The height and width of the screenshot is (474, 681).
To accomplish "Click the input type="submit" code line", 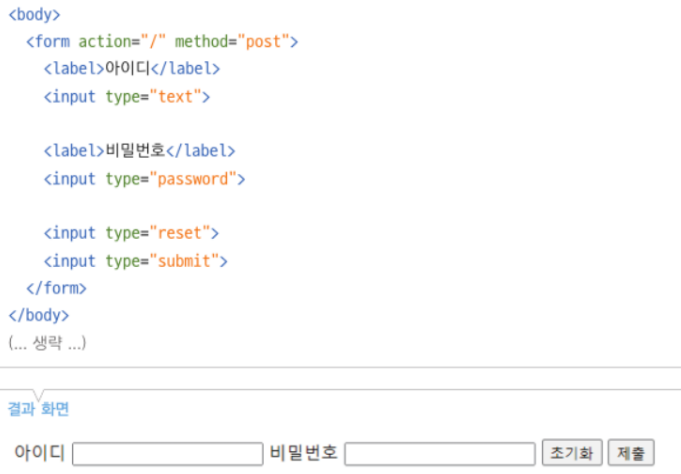I will (136, 261).
